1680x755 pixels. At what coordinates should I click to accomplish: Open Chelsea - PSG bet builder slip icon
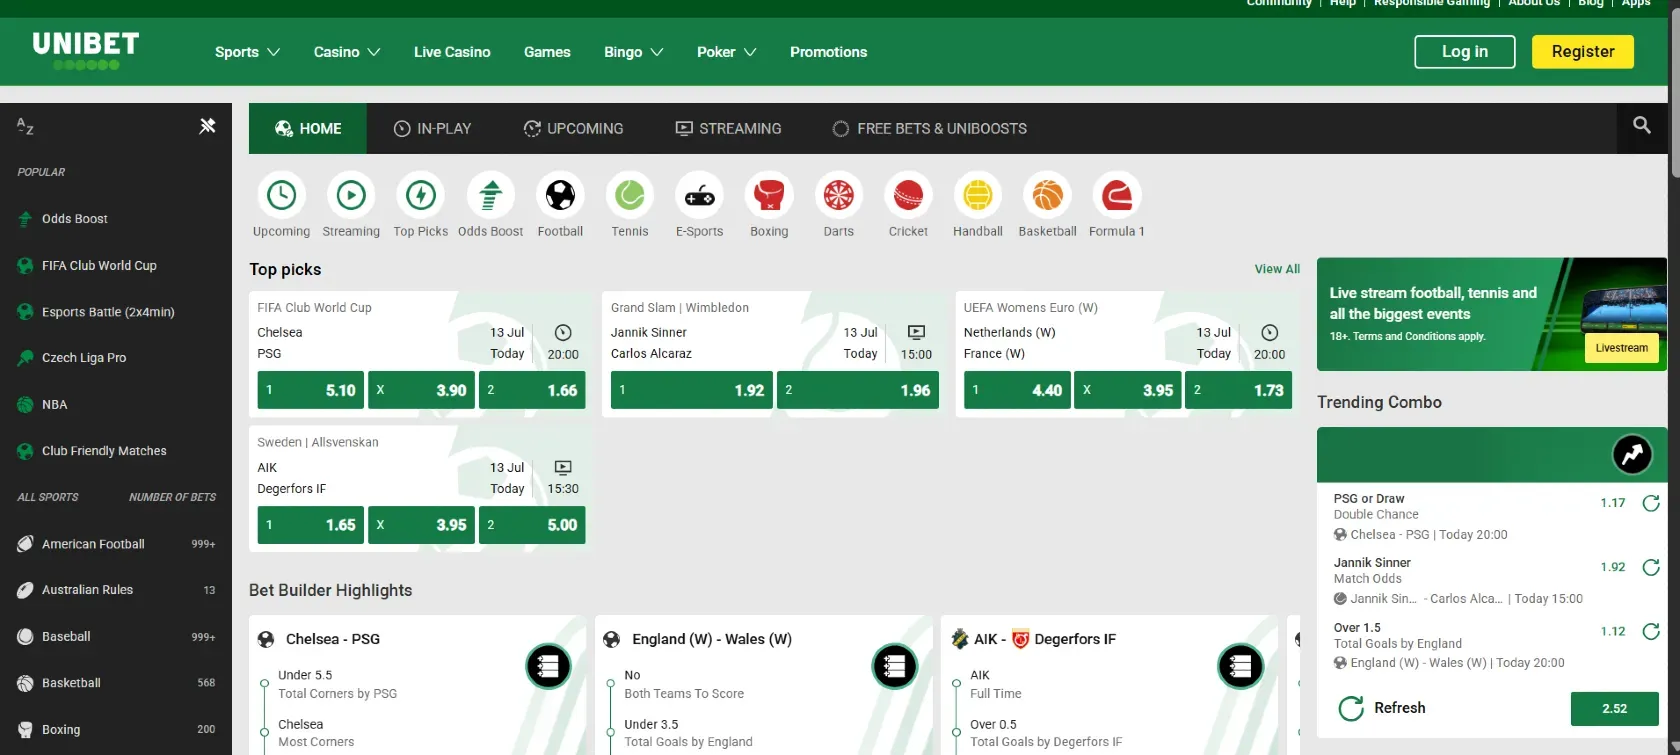click(548, 666)
